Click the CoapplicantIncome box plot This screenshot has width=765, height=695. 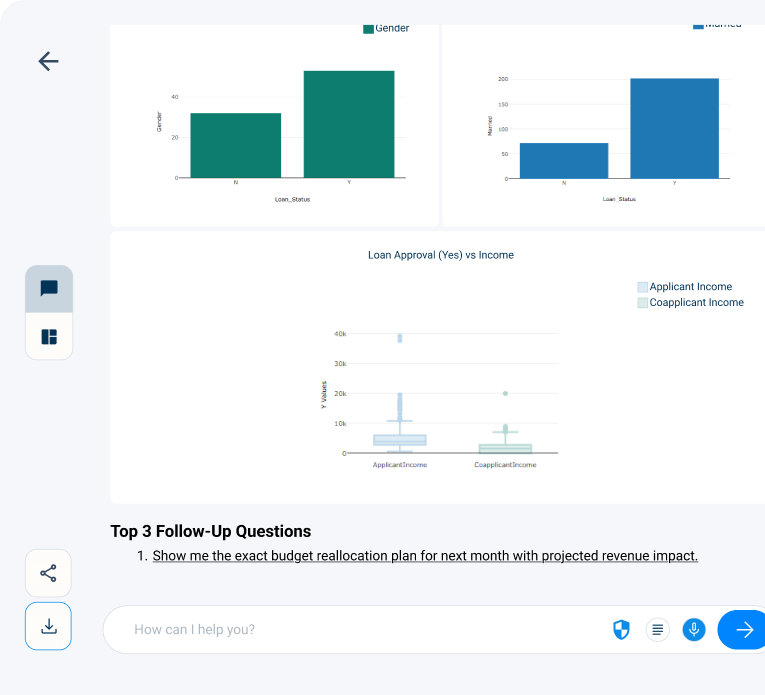click(505, 448)
